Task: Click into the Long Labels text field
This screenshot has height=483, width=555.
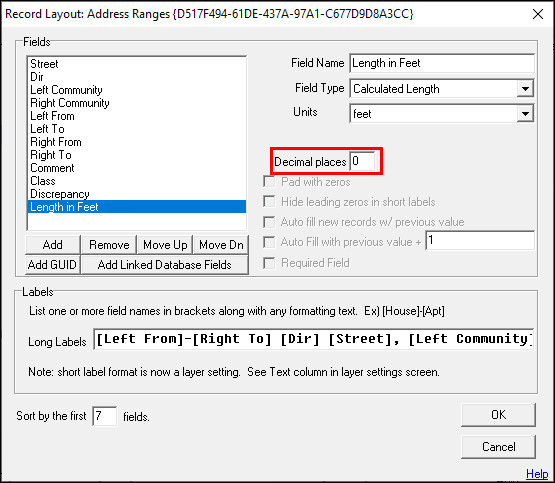Action: 314,339
